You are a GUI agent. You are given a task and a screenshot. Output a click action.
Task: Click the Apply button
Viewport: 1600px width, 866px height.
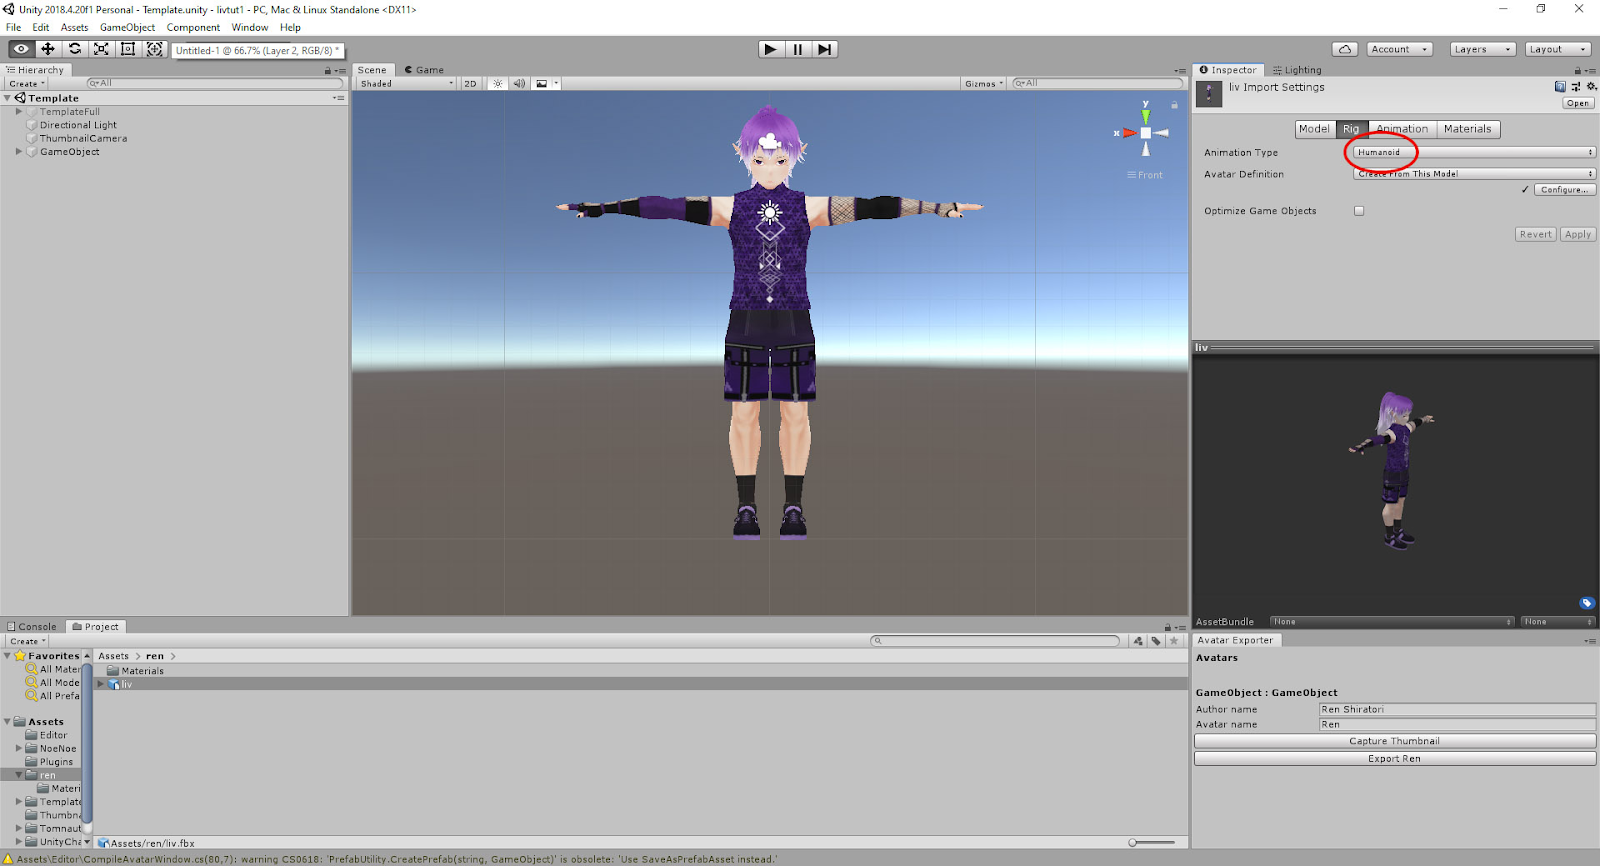pos(1578,234)
